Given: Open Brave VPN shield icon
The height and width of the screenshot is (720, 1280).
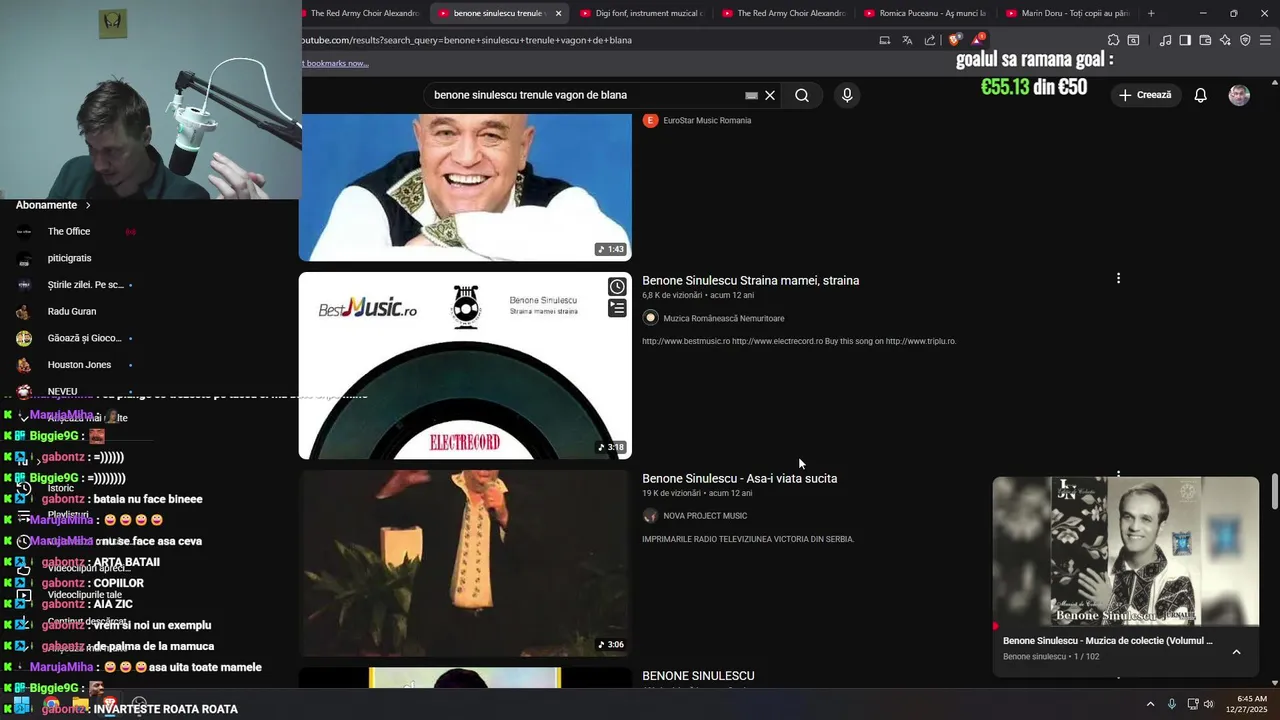Looking at the screenshot, I should click(1245, 40).
